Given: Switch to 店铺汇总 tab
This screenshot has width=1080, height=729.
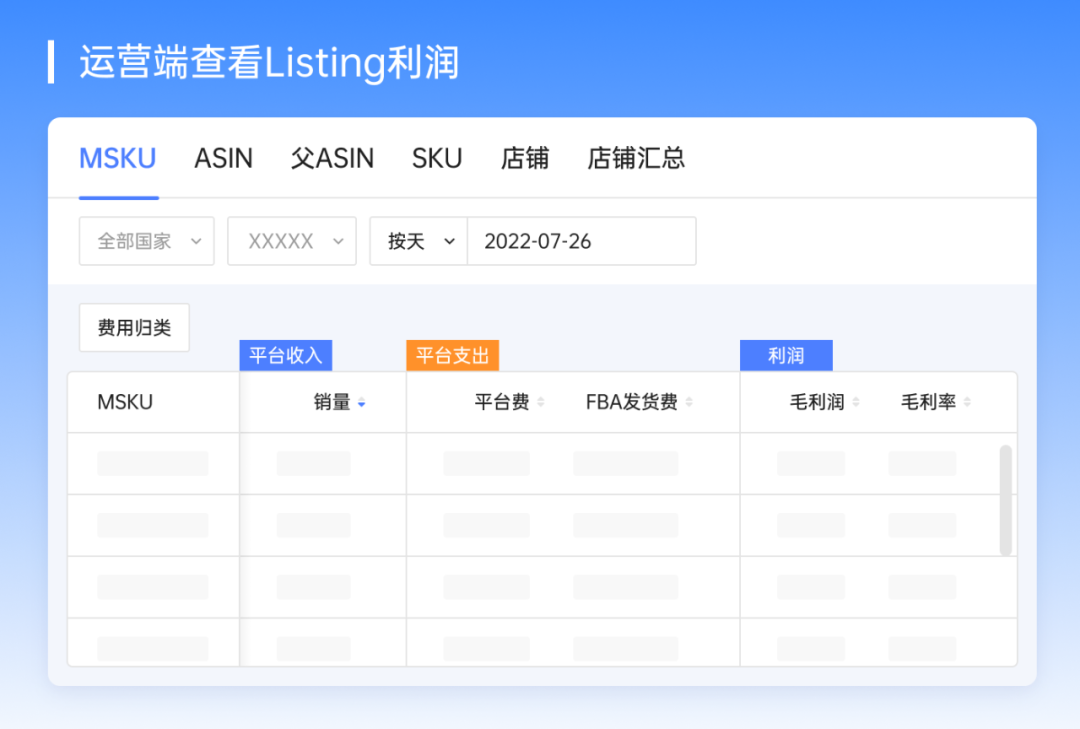Looking at the screenshot, I should pos(636,158).
